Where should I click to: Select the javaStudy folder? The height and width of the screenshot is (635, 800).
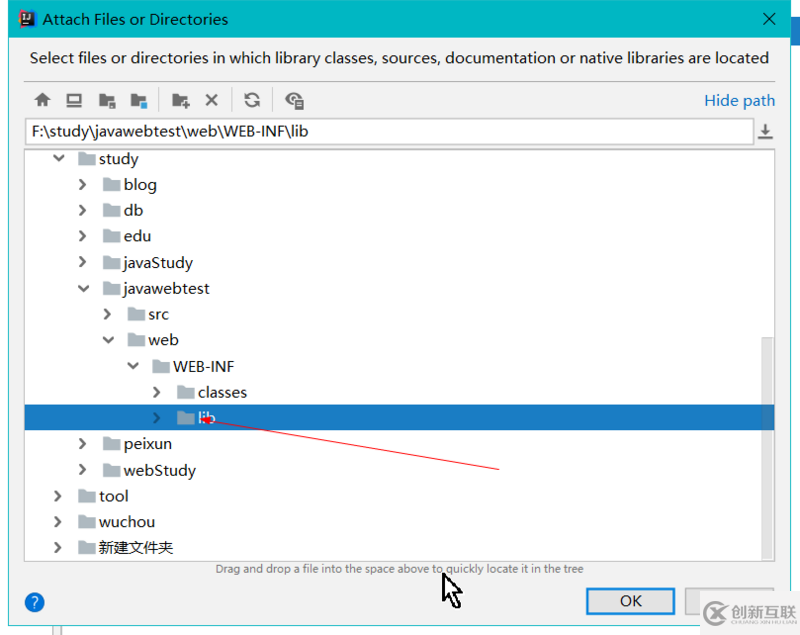click(148, 262)
